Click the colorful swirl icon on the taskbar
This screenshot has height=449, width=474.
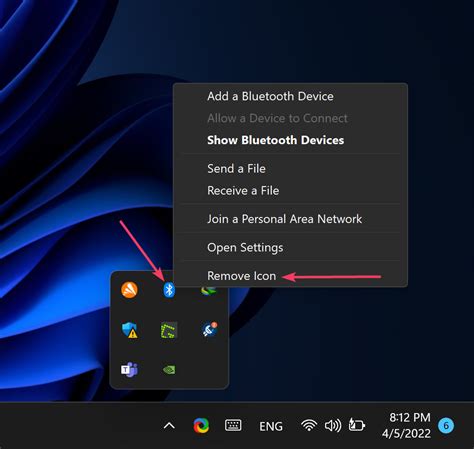(x=201, y=426)
